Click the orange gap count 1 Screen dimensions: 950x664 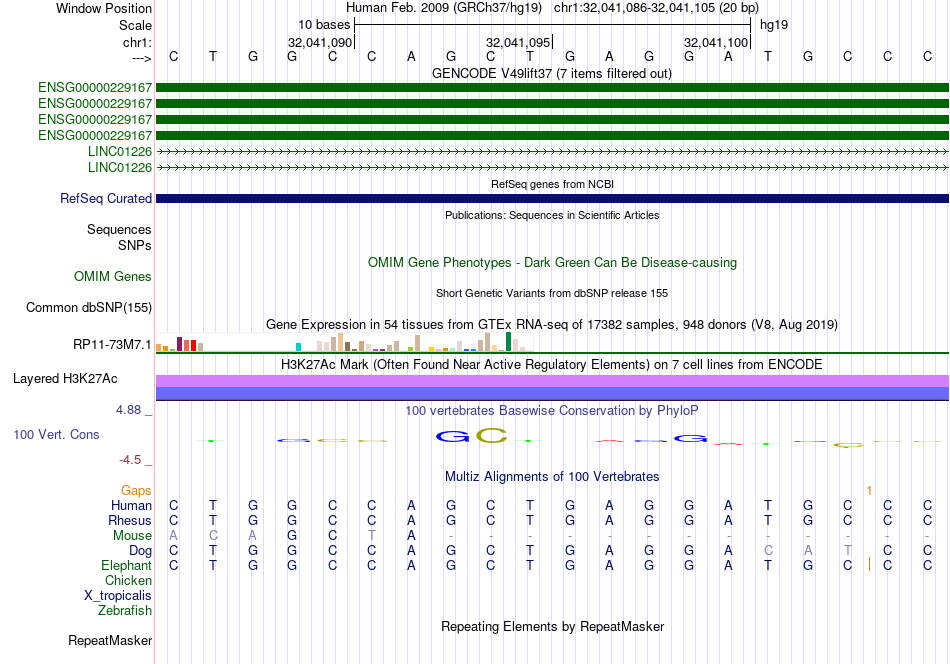[x=869, y=491]
